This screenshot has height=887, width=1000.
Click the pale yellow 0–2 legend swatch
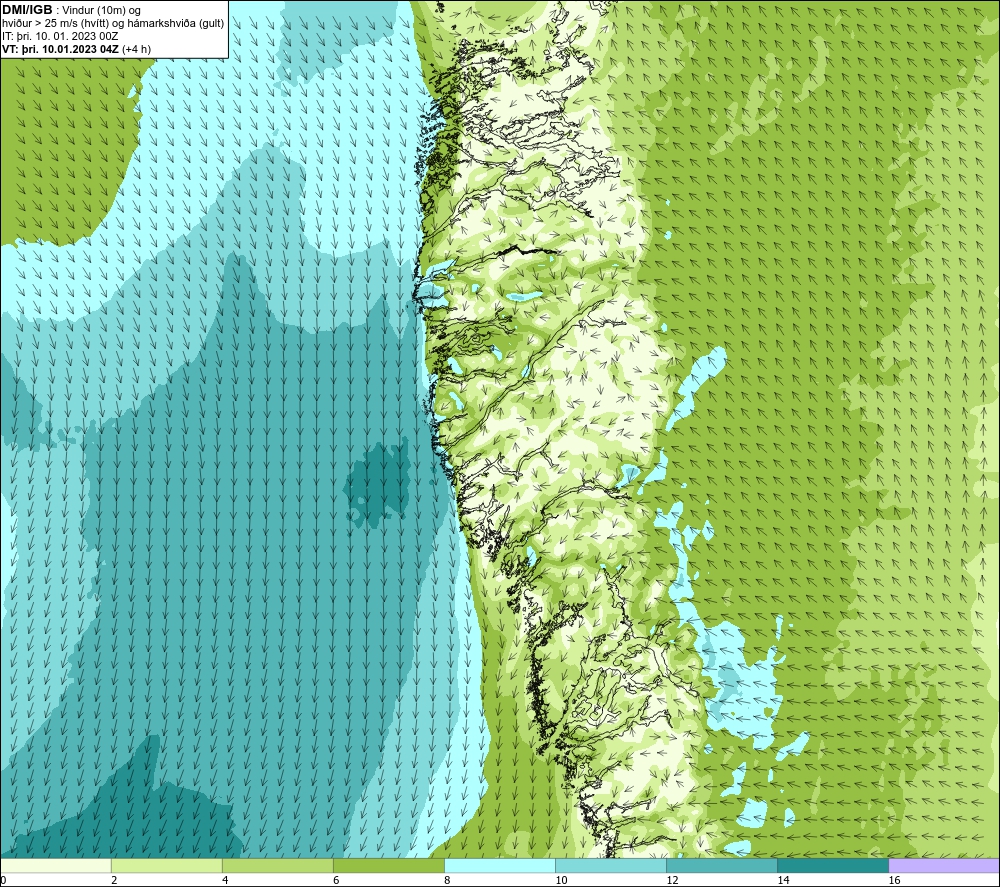point(56,865)
